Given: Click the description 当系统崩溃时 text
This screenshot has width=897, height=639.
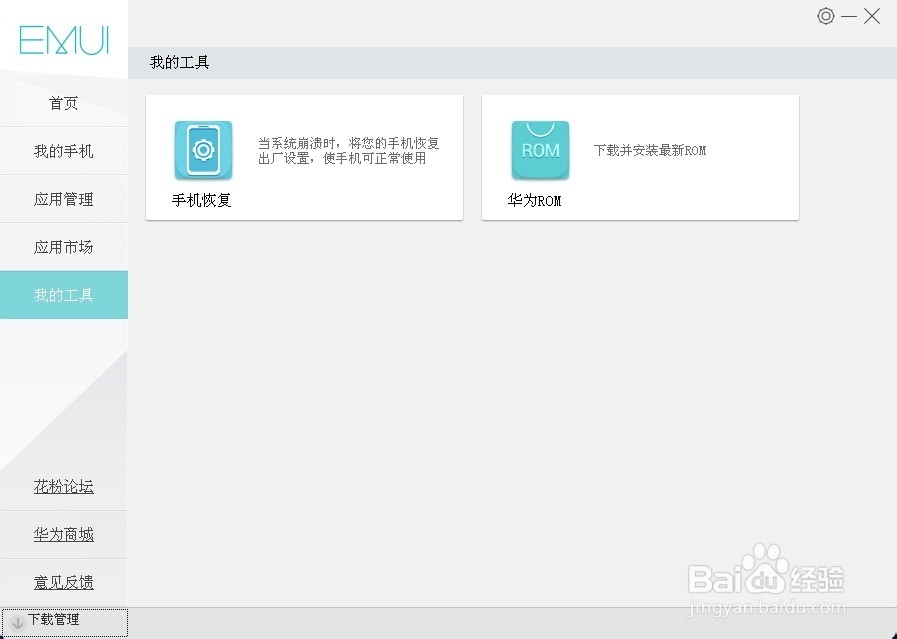Looking at the screenshot, I should 348,150.
